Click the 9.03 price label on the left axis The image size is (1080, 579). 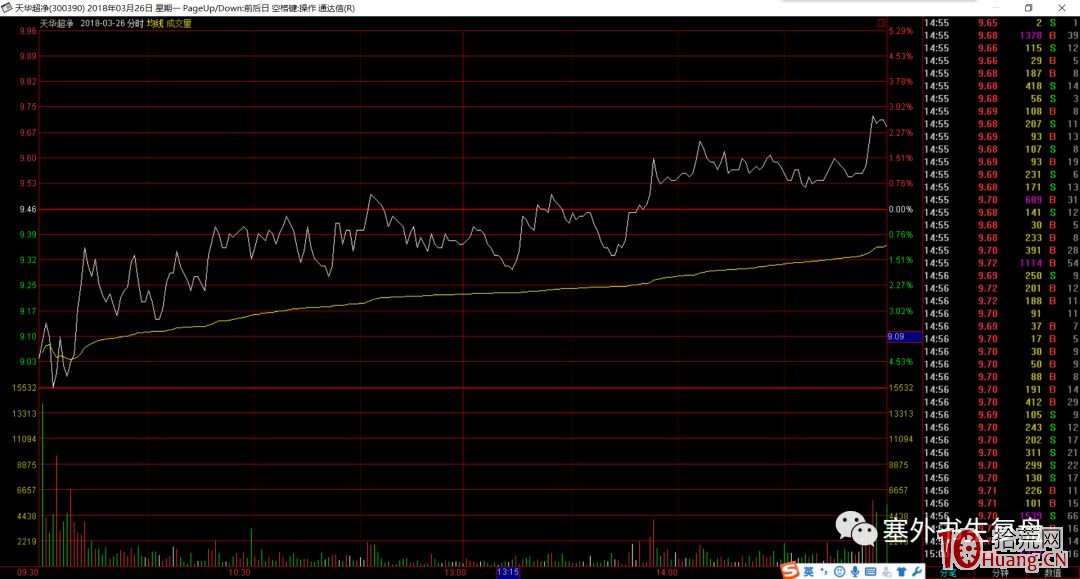28,362
